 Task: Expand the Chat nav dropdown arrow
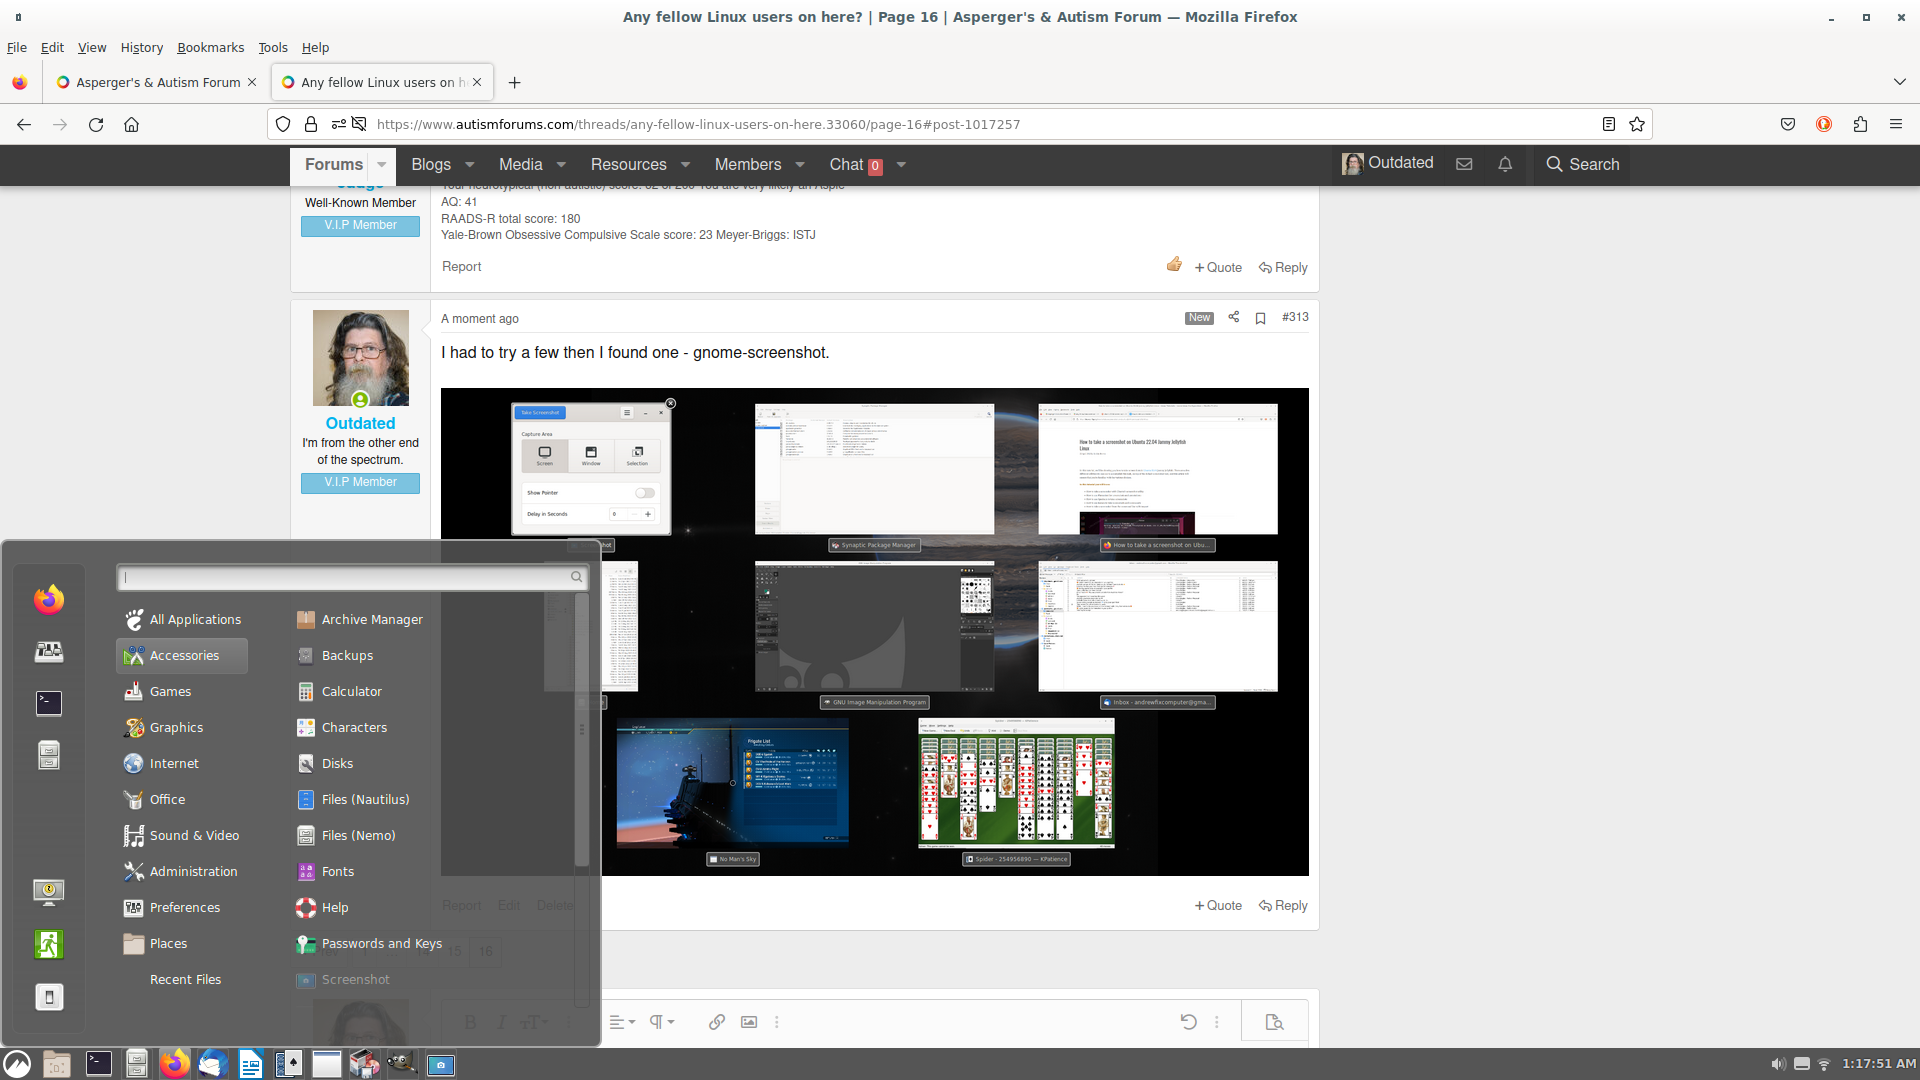(901, 164)
